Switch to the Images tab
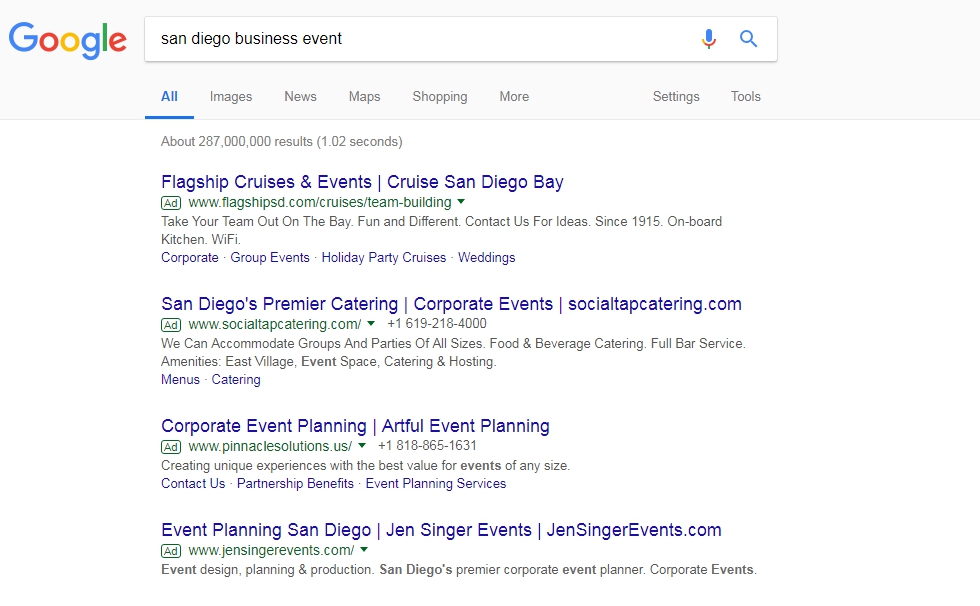 [231, 96]
